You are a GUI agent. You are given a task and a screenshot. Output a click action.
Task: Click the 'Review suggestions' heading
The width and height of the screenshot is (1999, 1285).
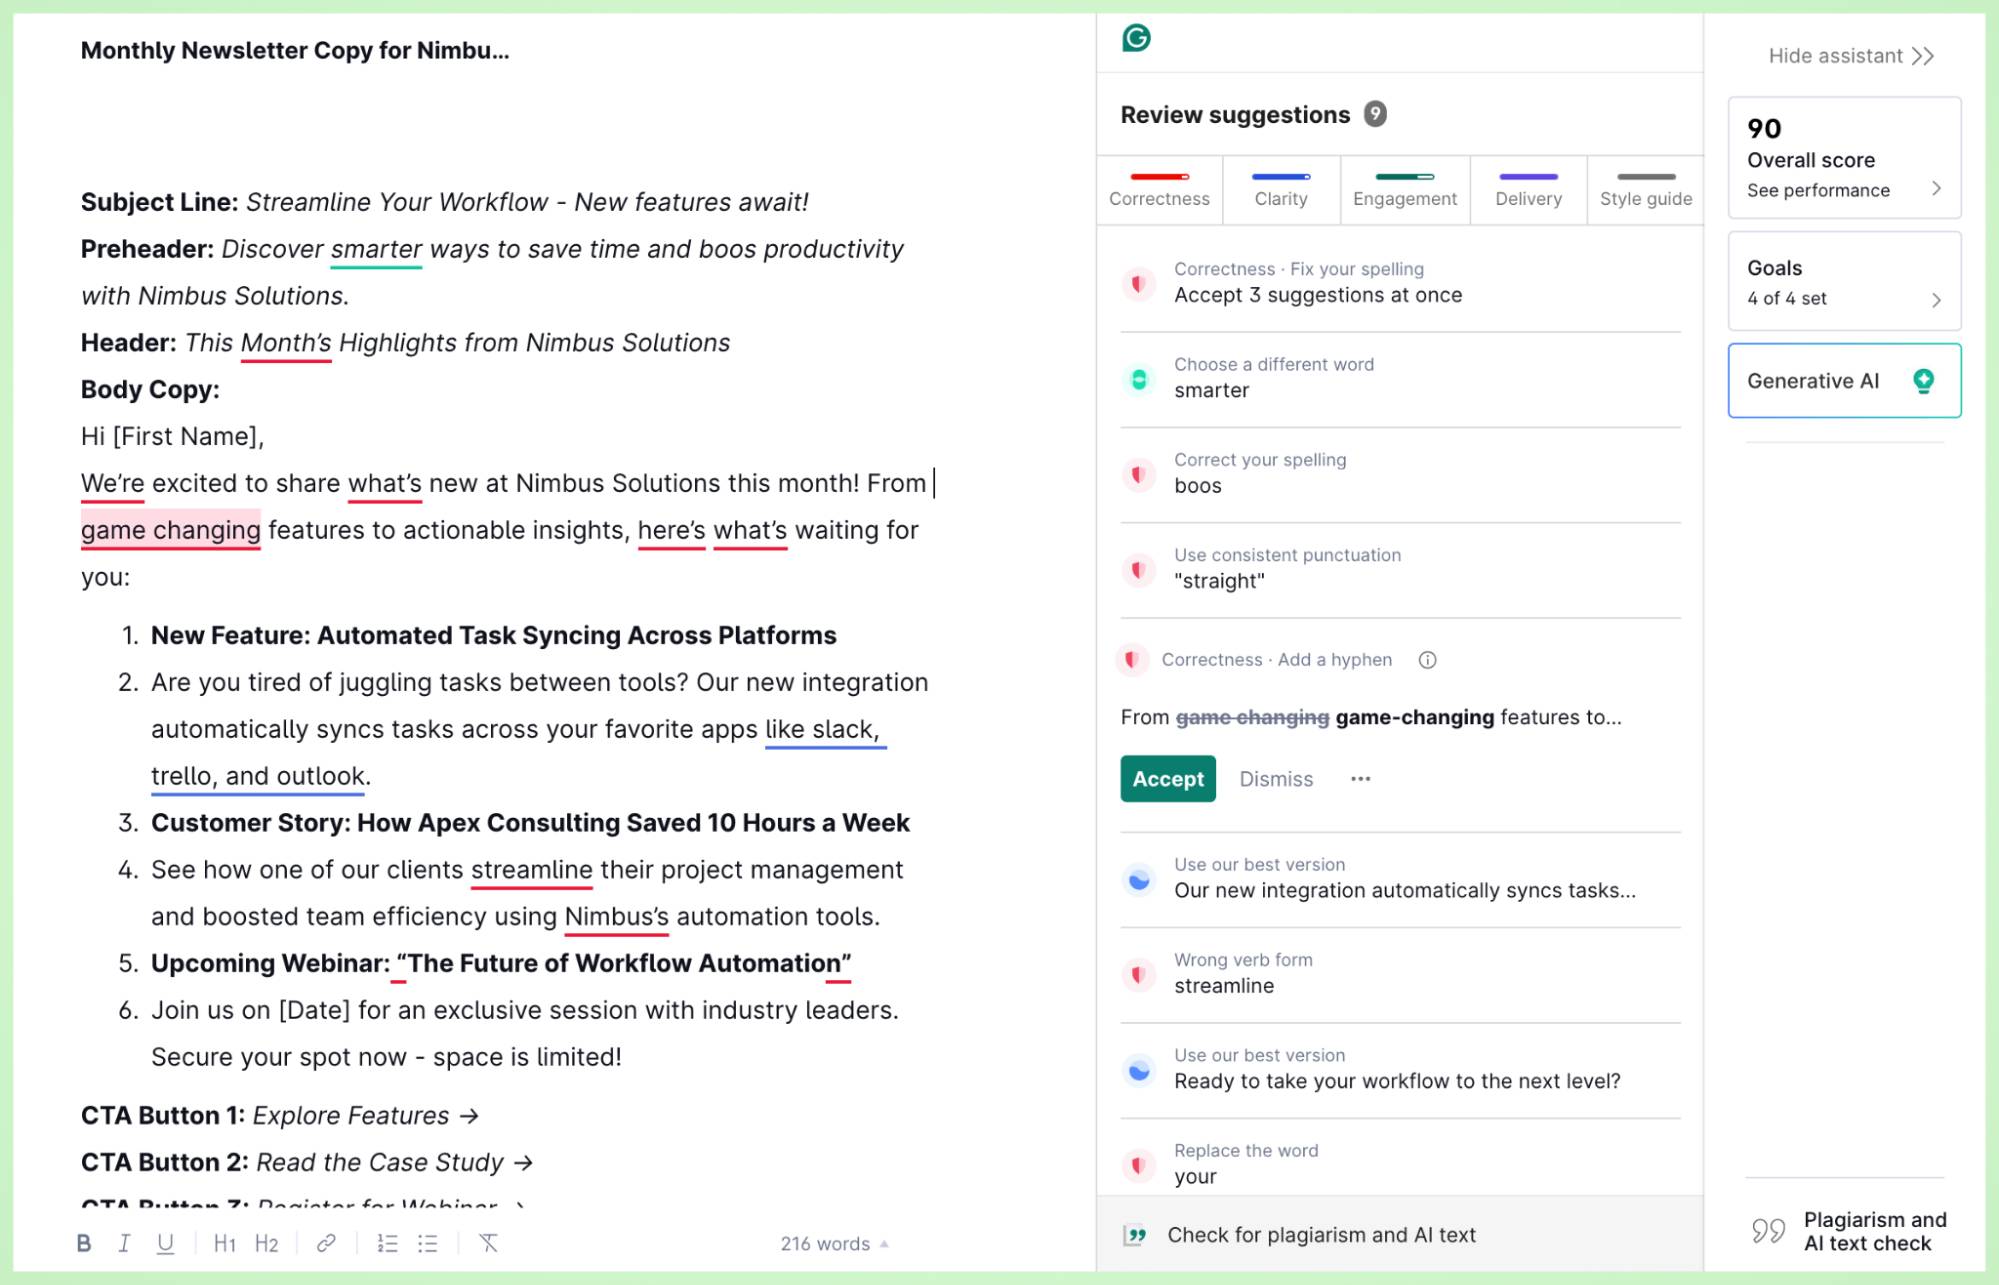coord(1235,115)
